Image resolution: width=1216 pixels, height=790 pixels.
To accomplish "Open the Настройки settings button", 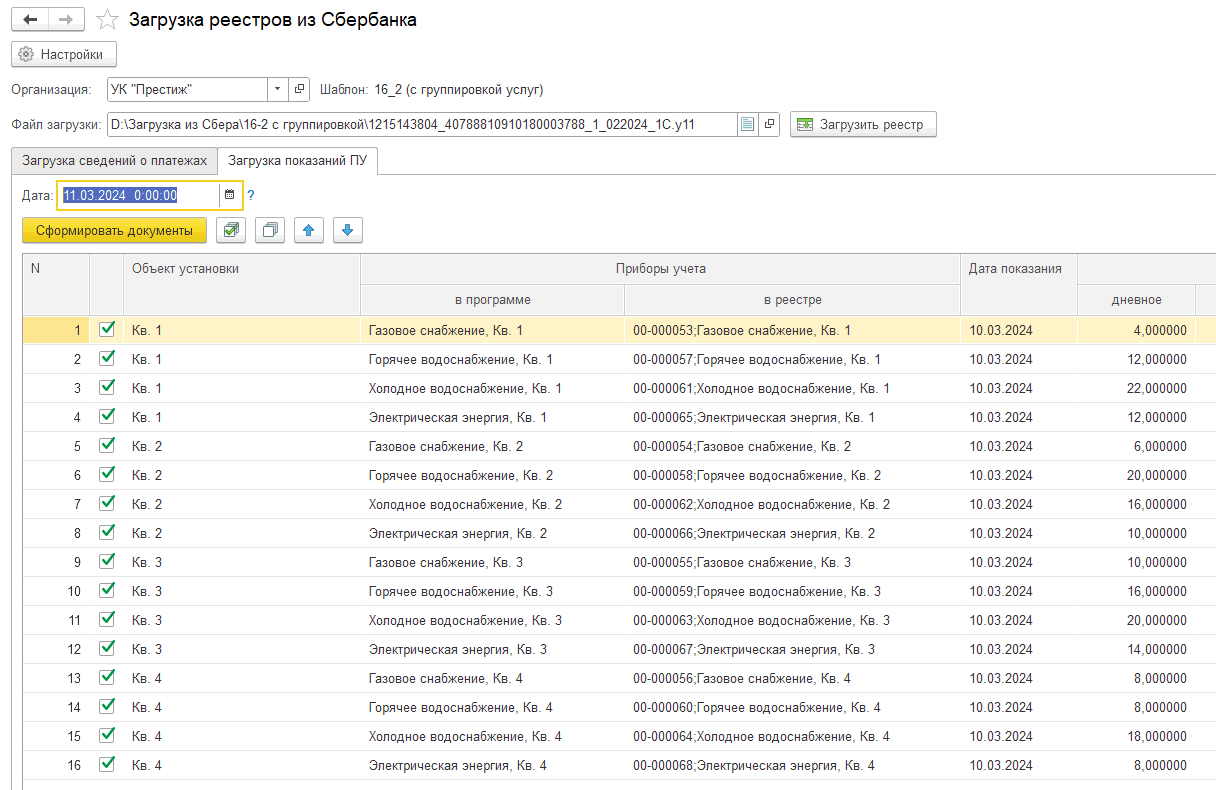I will pyautogui.click(x=63, y=54).
